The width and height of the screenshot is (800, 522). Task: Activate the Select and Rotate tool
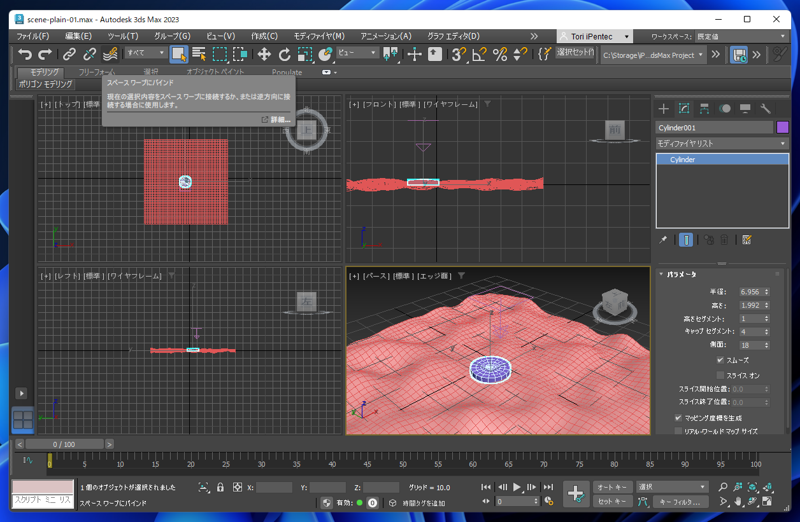tap(284, 54)
